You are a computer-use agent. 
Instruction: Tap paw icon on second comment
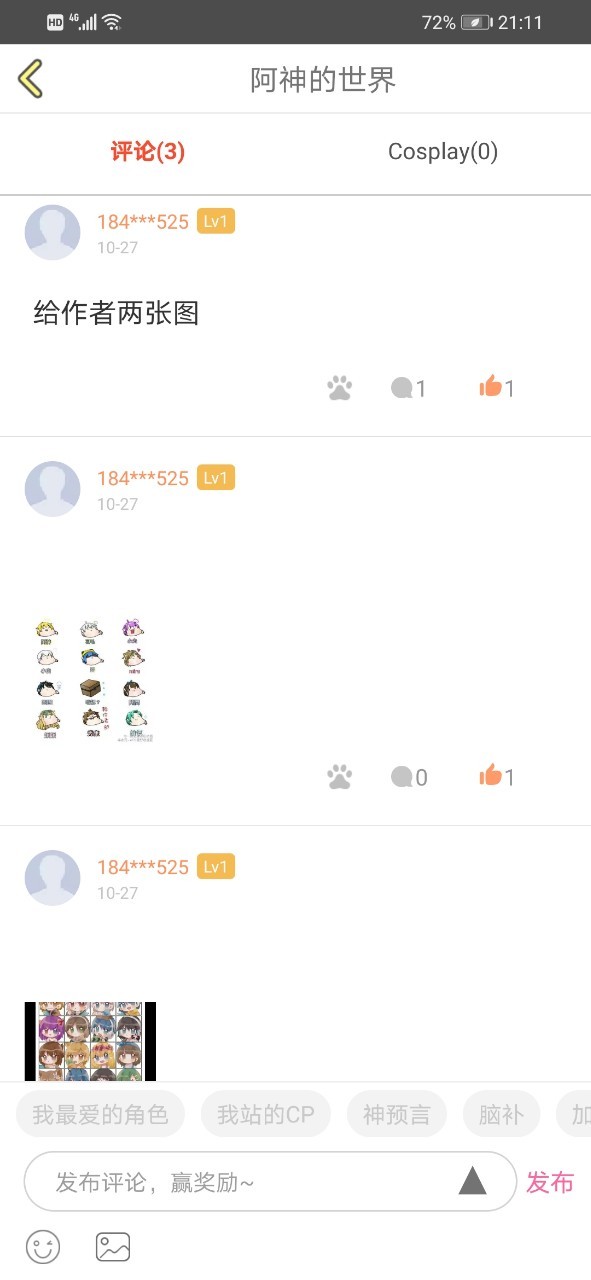pos(340,777)
